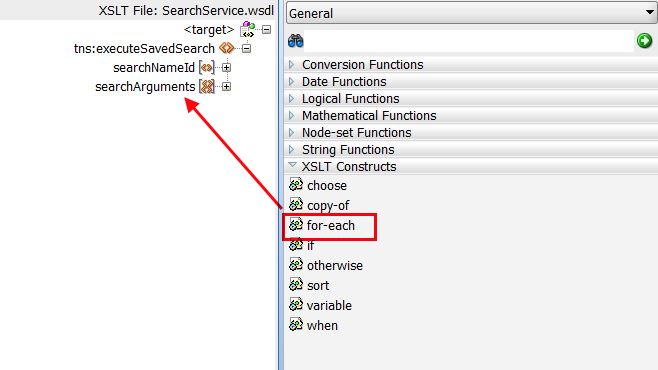Select the otherwise construct icon
Viewport: 658px width, 370px height.
296,264
